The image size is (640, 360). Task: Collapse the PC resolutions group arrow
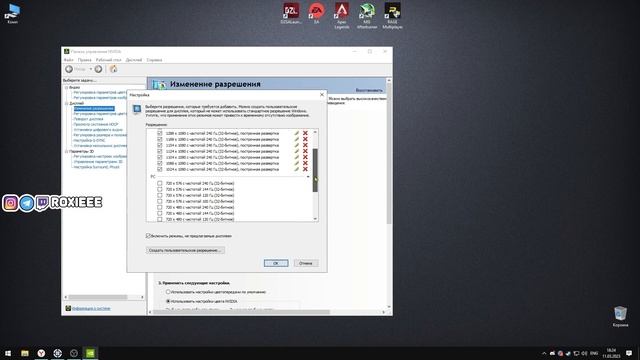pos(308,177)
